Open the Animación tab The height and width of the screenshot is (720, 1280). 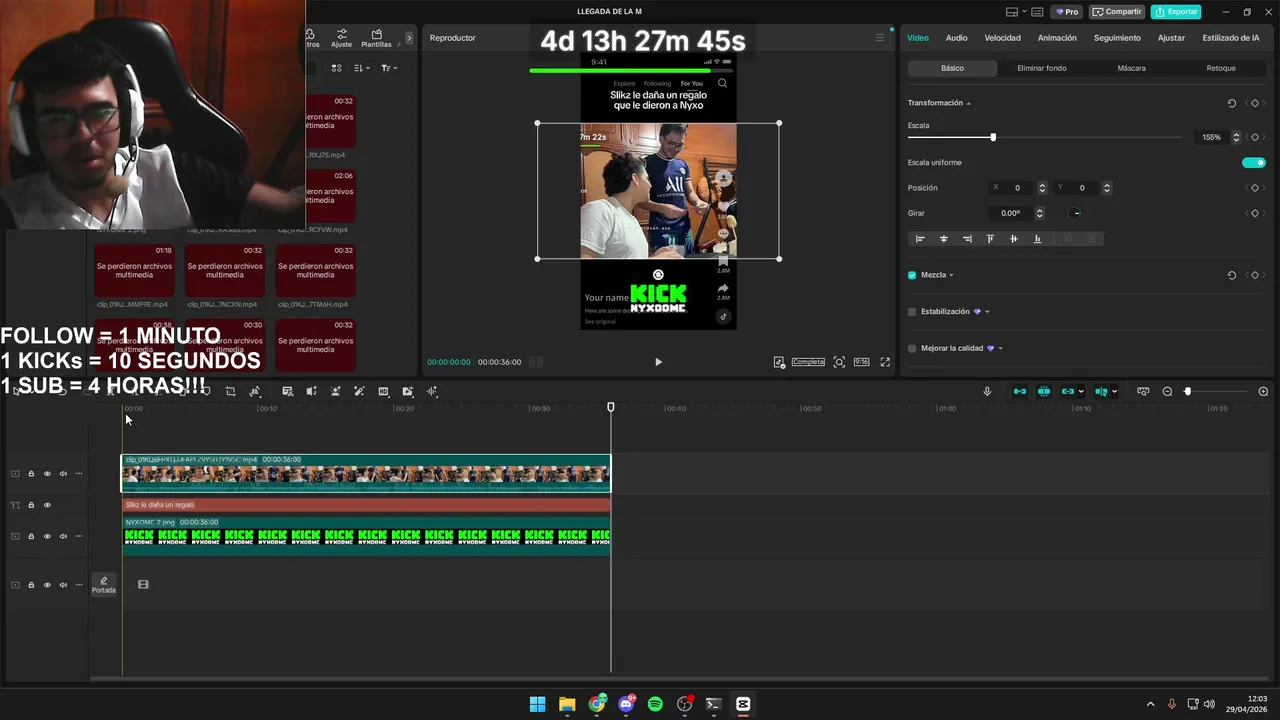[1057, 38]
